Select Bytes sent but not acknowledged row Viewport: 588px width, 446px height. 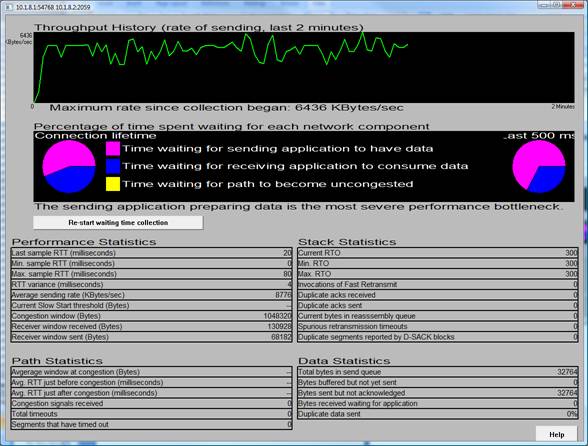[x=438, y=393]
